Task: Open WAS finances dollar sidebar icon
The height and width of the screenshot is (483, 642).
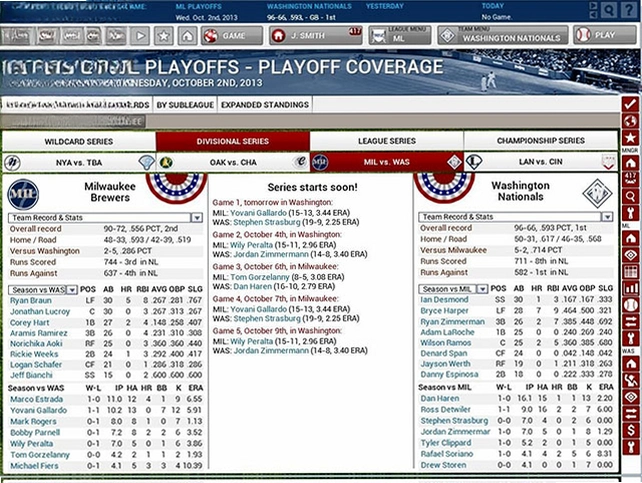Action: [631, 430]
